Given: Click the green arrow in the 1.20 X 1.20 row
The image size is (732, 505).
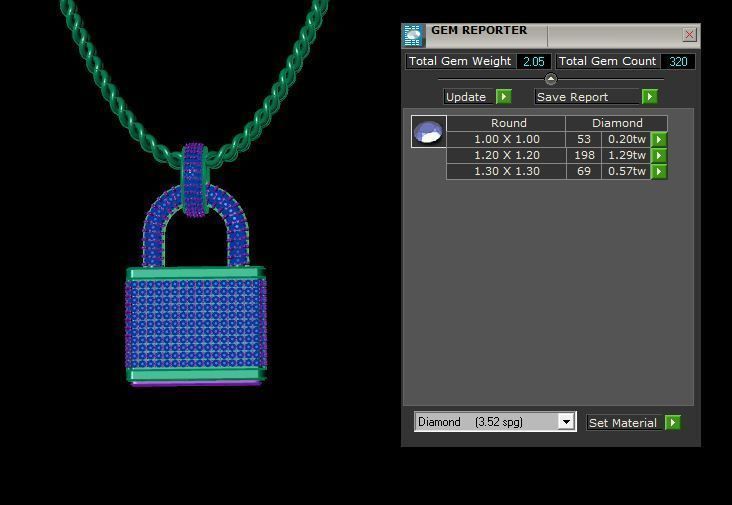Looking at the screenshot, I should (x=659, y=155).
